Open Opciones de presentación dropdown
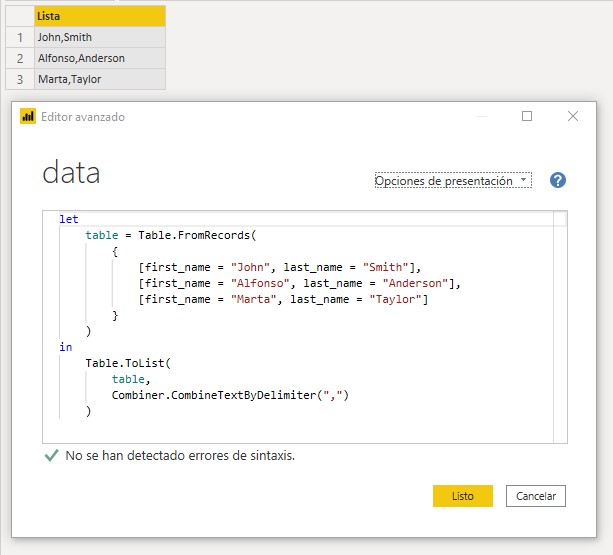The image size is (613, 555). [453, 180]
